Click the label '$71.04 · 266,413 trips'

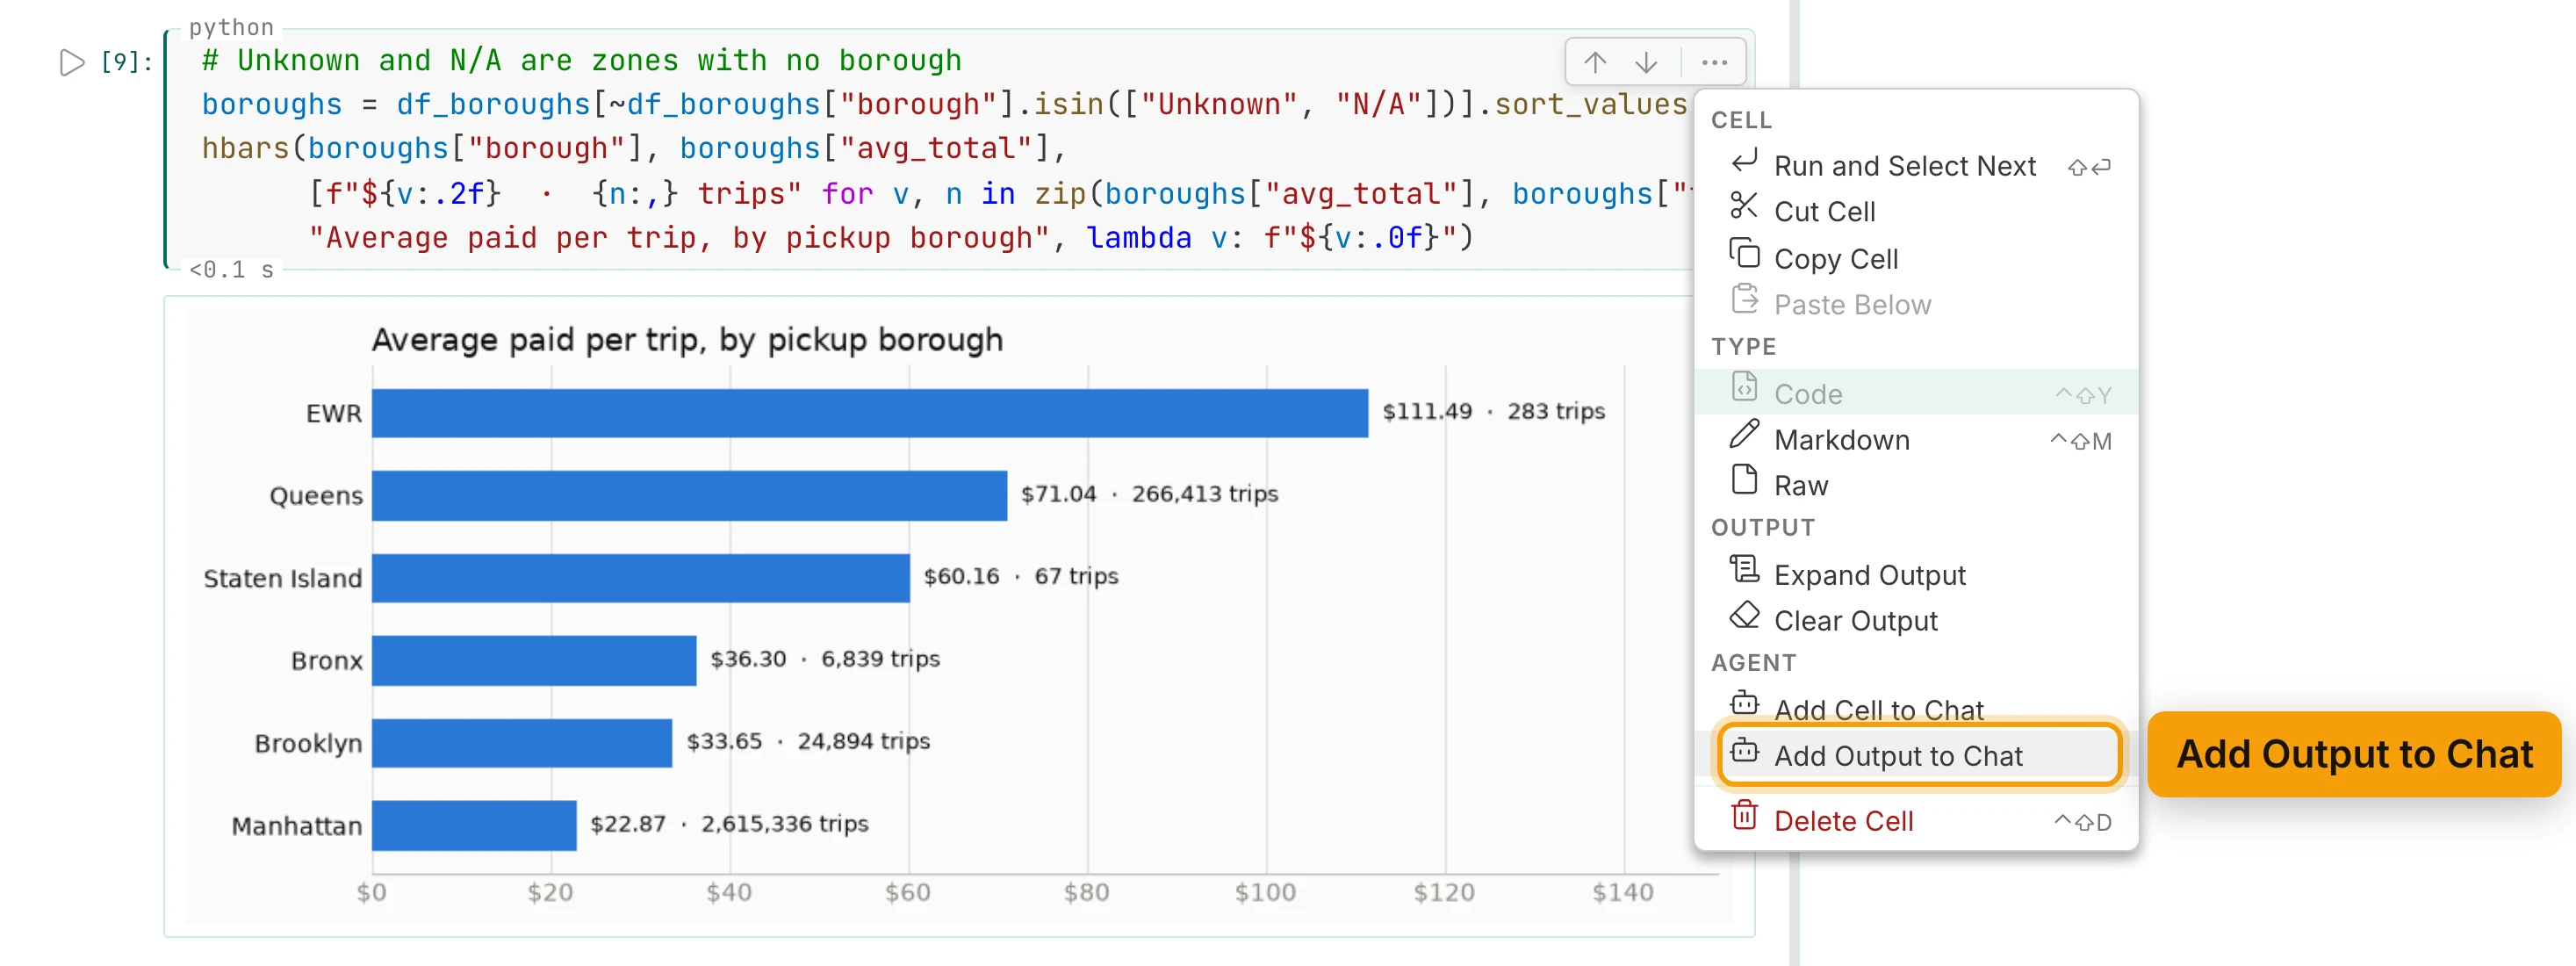click(x=1149, y=494)
